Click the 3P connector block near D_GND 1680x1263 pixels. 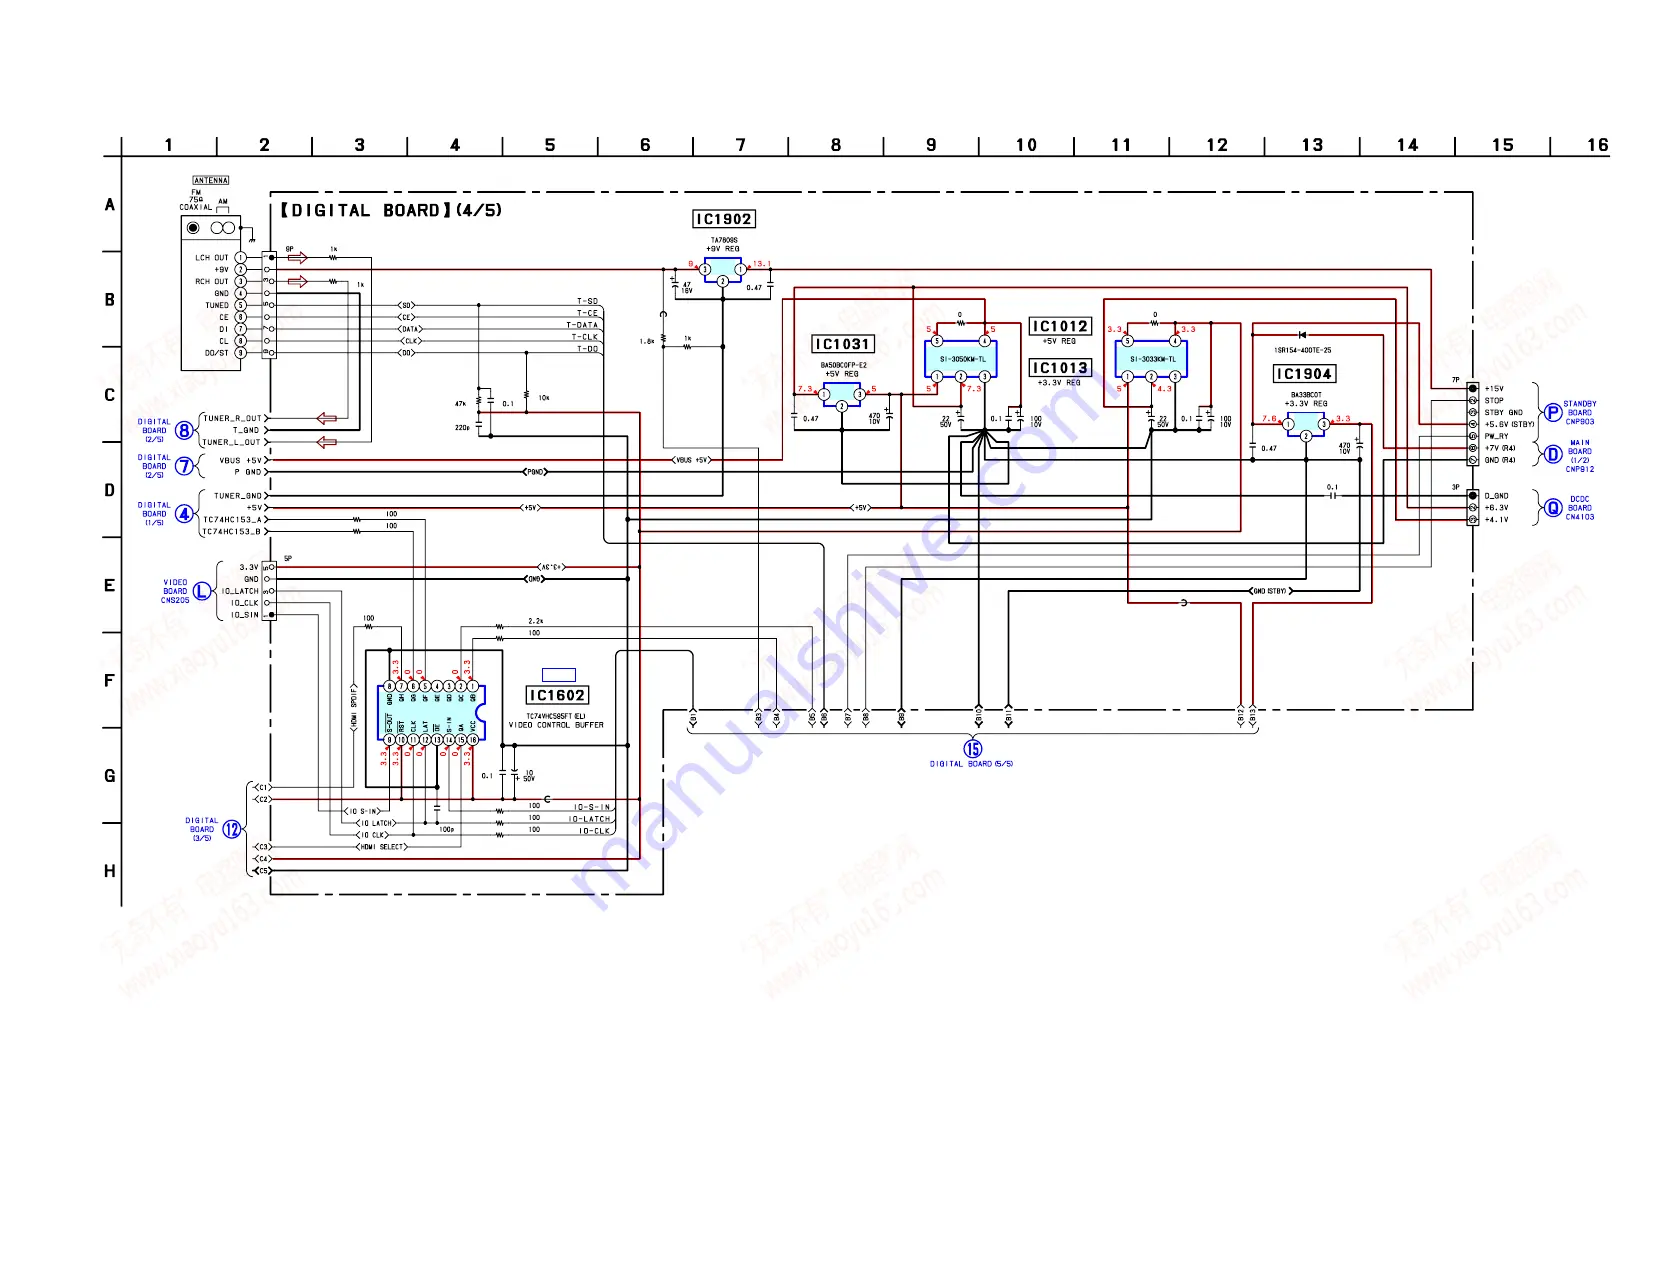(x=1473, y=508)
